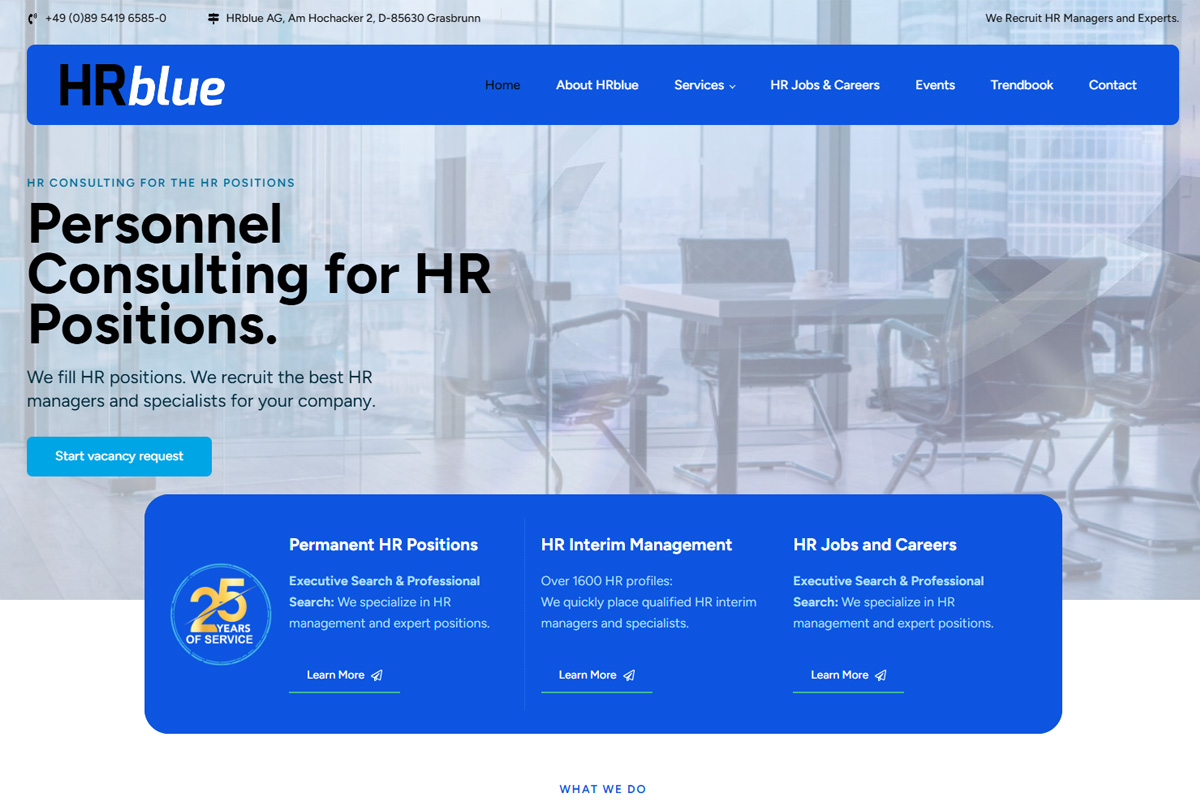The width and height of the screenshot is (1200, 800).
Task: Click main headline 'Personnel Consulting for HR Positions.'
Action: 259,274
